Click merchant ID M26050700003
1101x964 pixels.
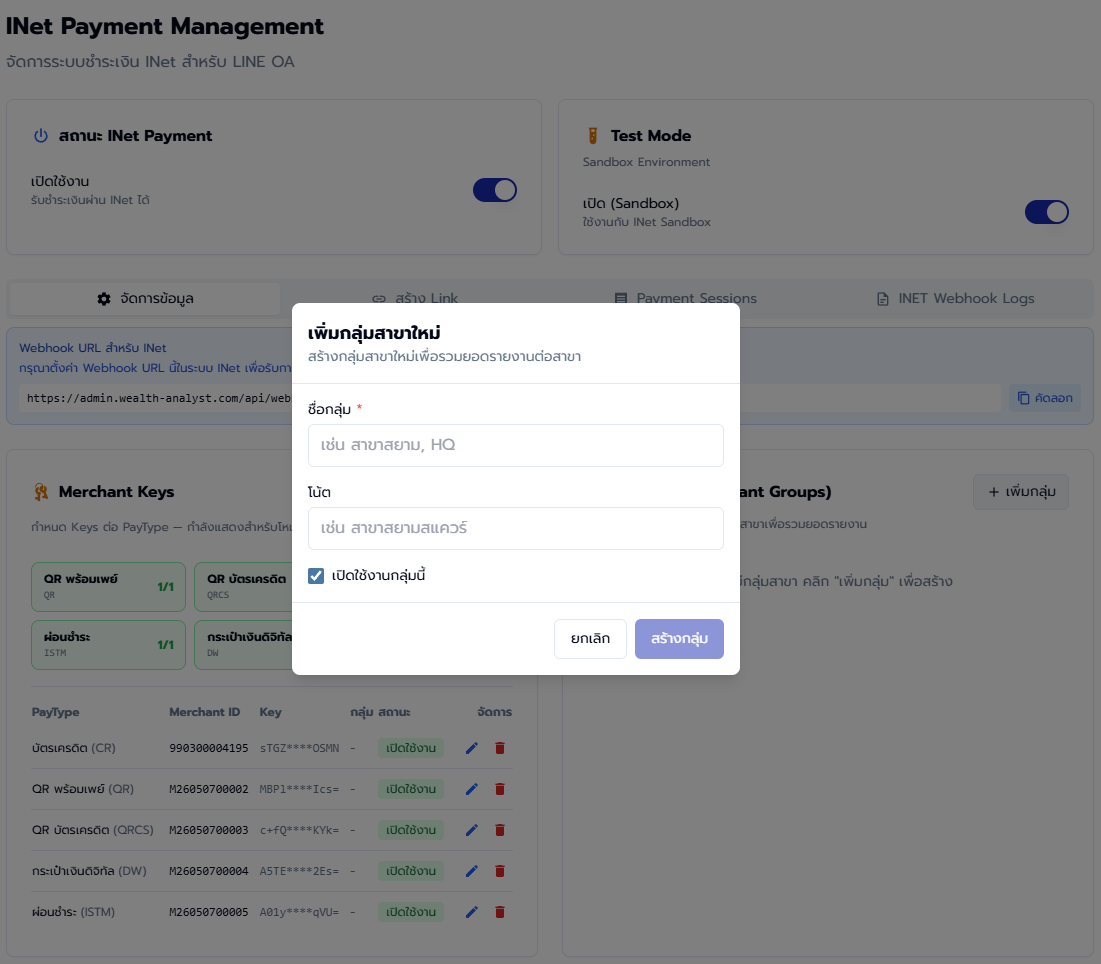tap(209, 830)
